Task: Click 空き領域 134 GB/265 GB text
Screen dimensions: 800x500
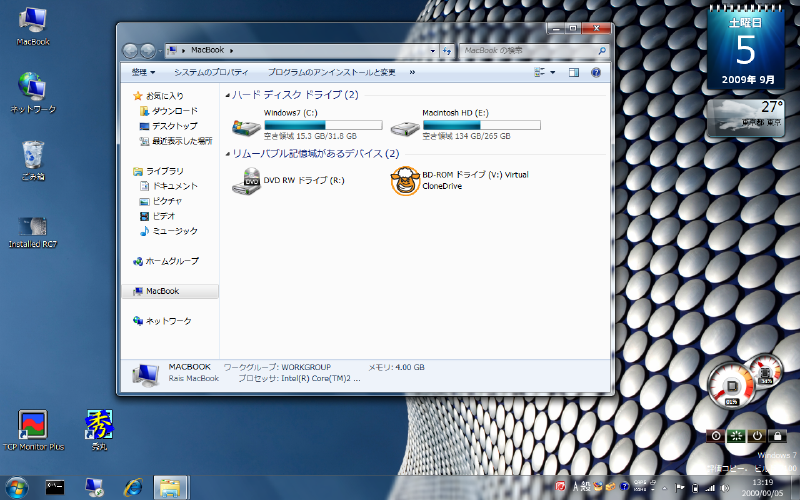Action: [467, 136]
